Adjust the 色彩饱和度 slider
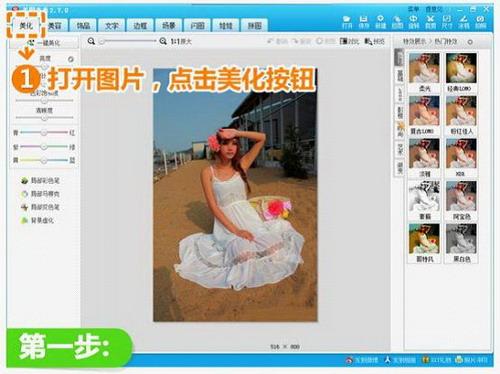 point(44,100)
